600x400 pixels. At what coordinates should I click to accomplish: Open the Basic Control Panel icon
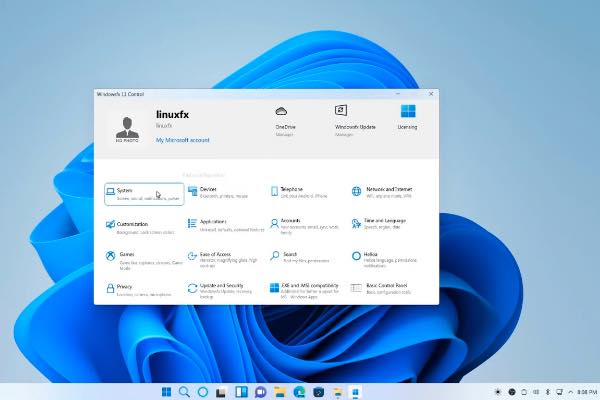[x=356, y=288]
